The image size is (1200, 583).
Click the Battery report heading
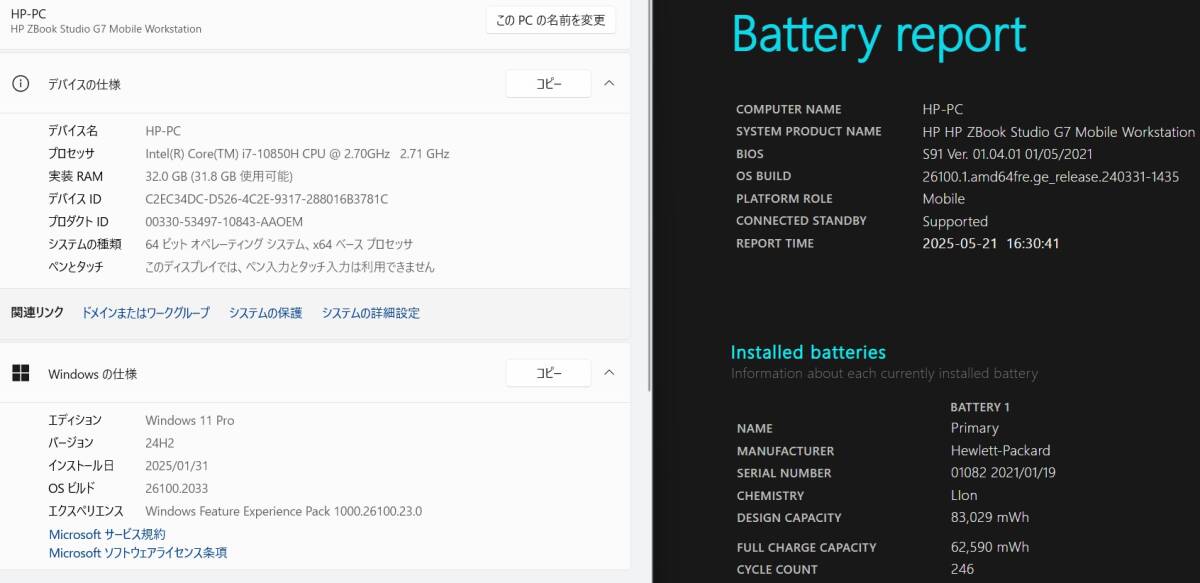click(x=879, y=36)
